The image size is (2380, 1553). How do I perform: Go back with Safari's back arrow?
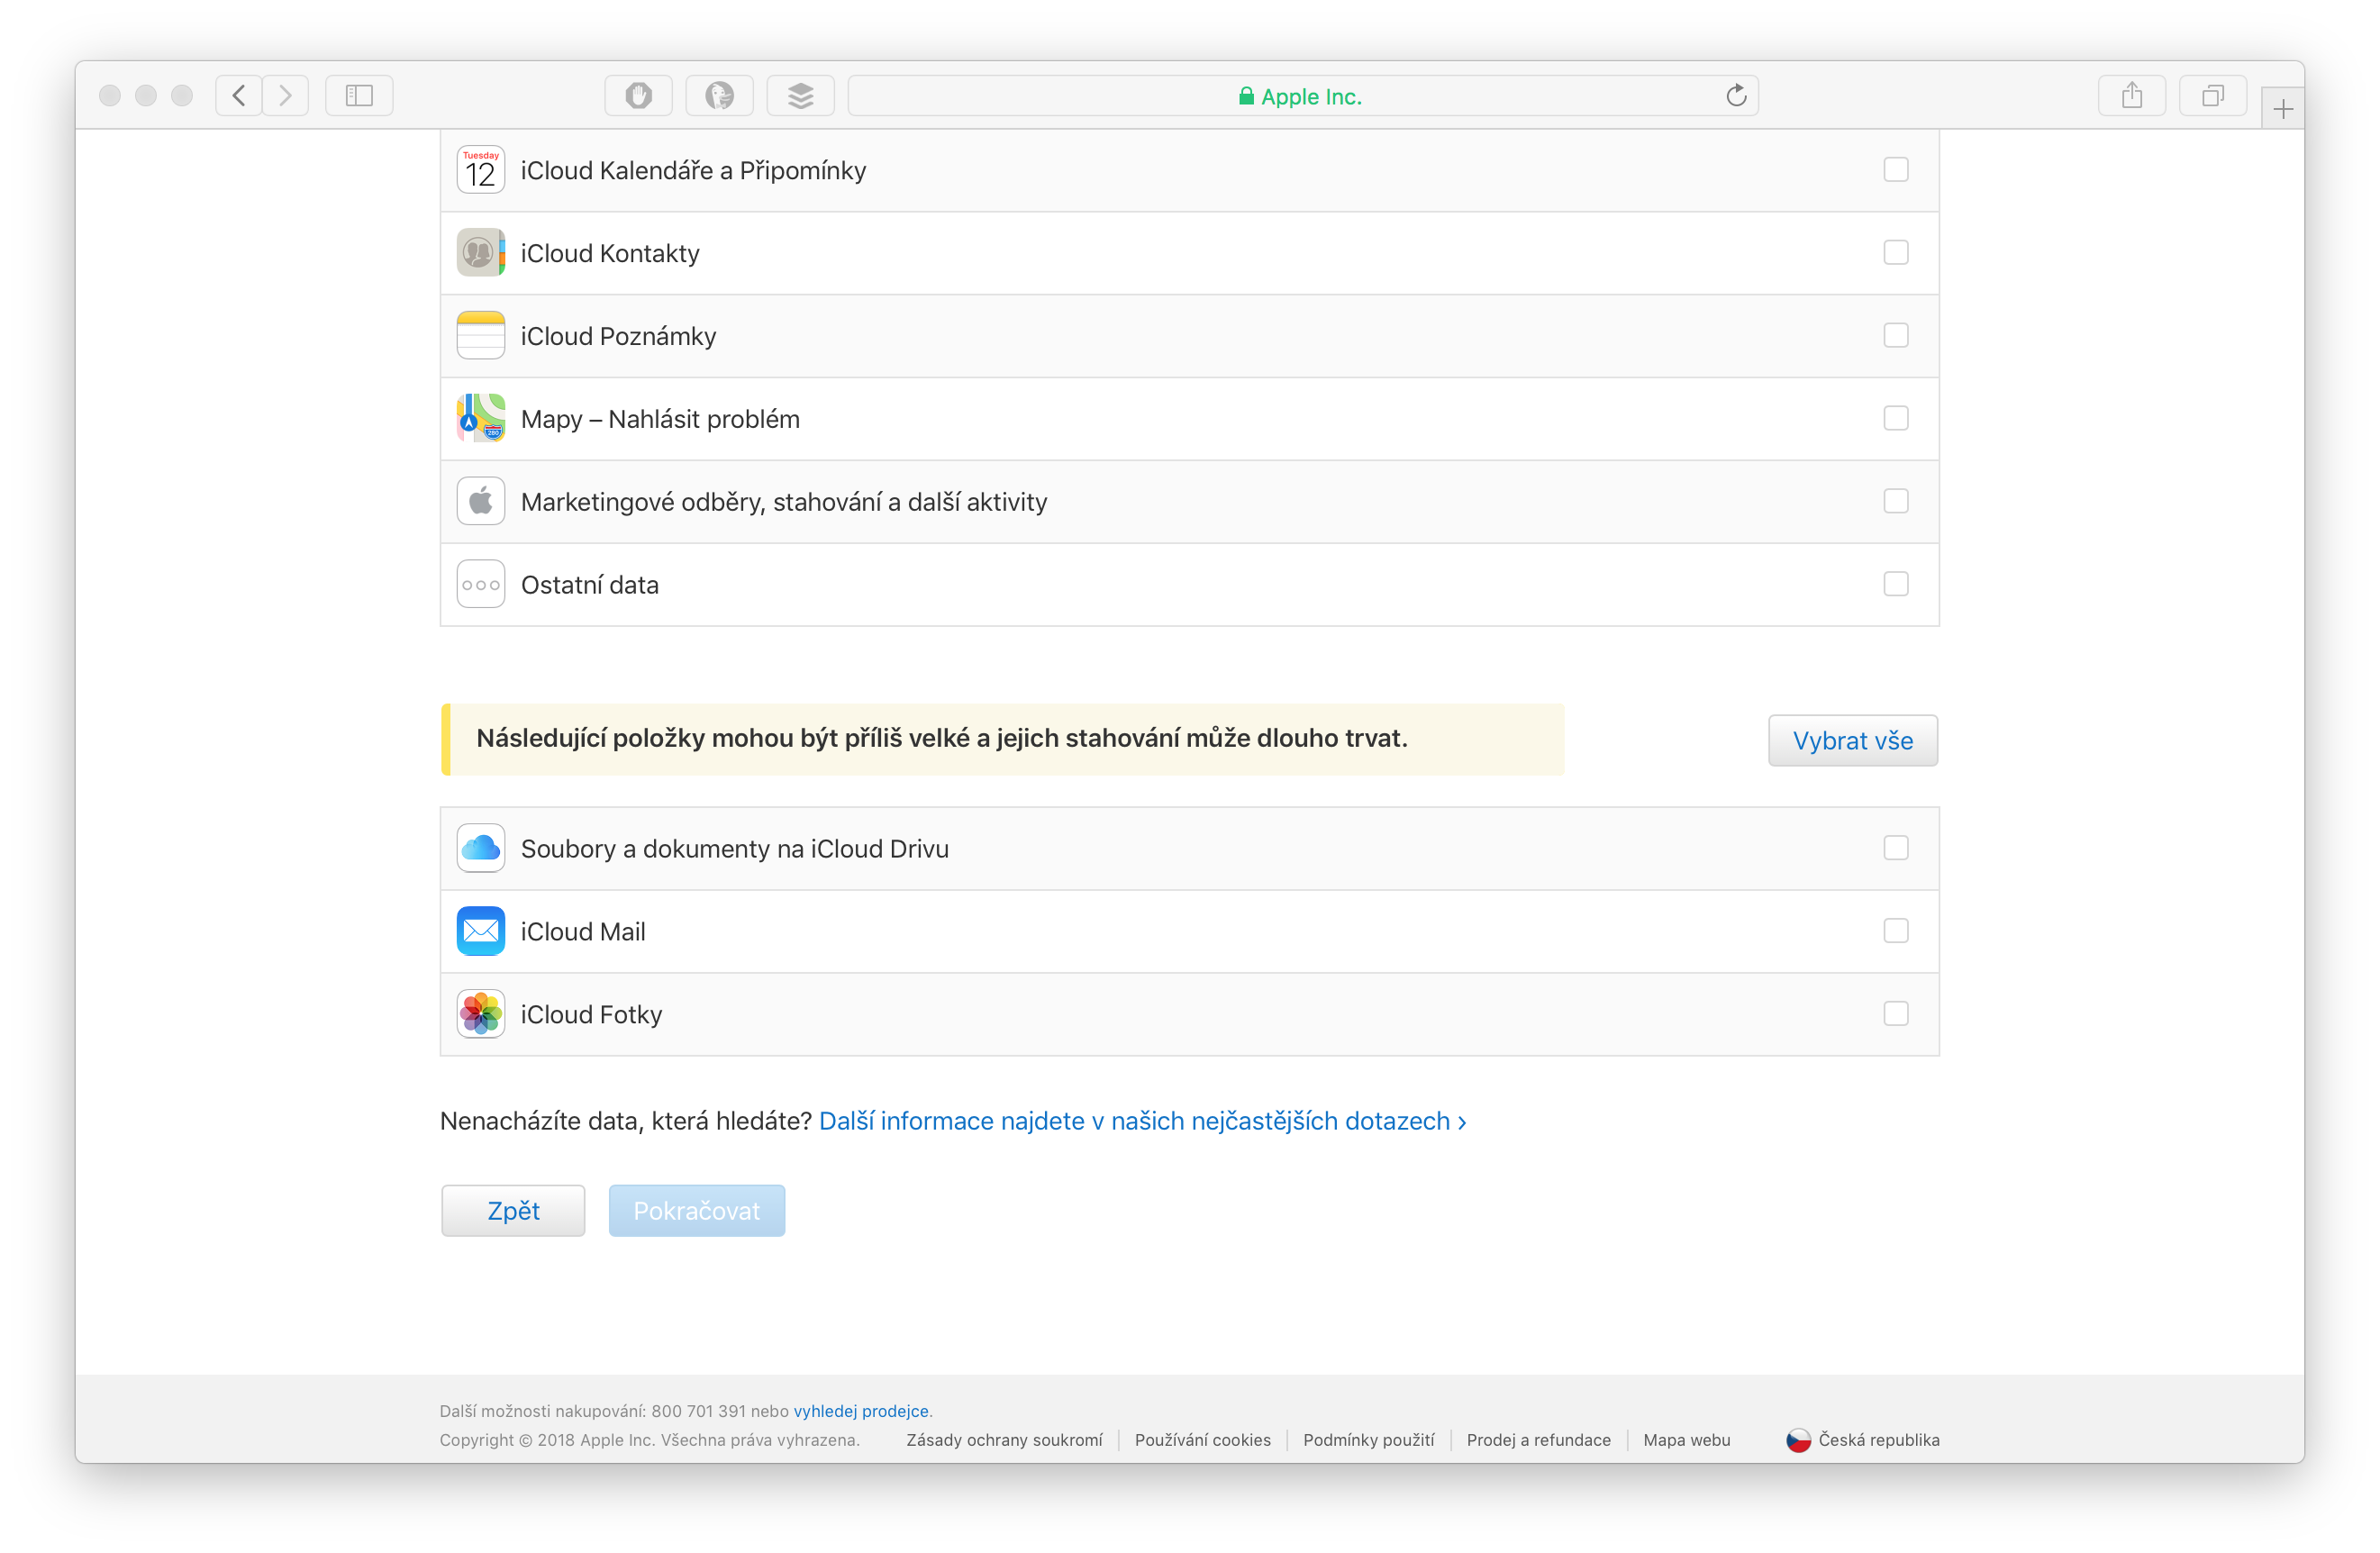coord(239,96)
